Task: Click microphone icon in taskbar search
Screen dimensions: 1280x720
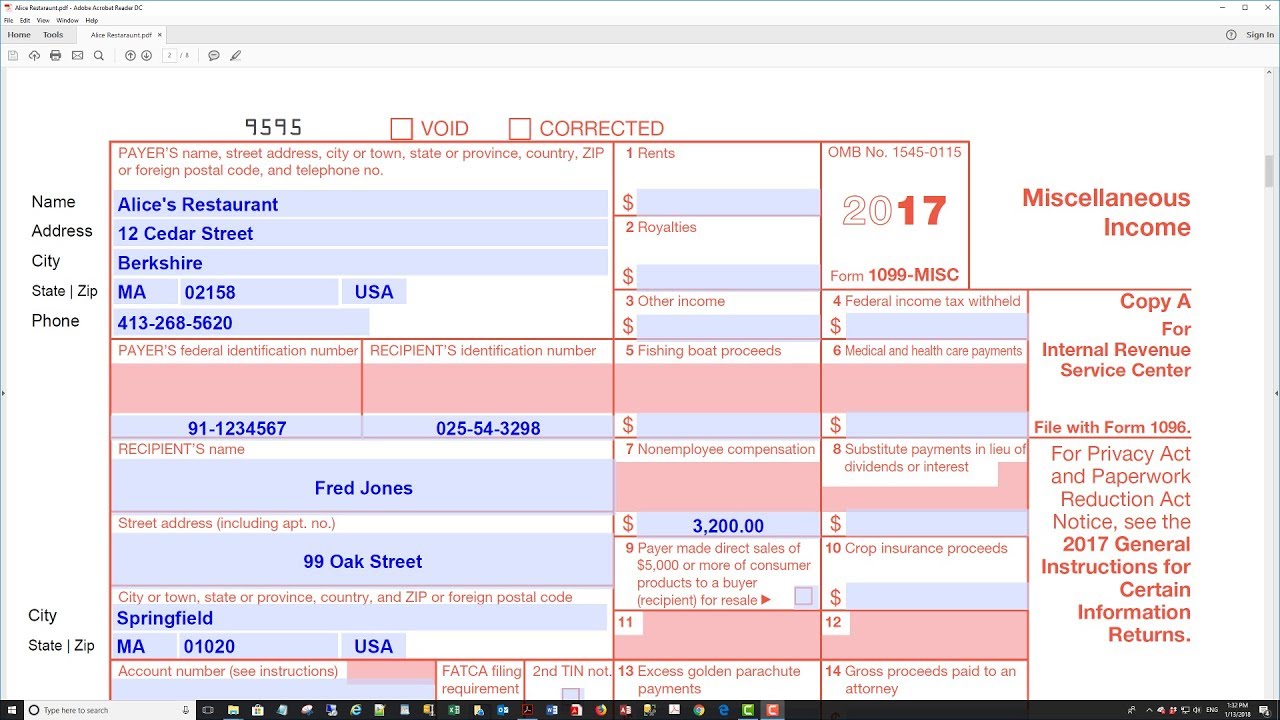Action: (186, 710)
